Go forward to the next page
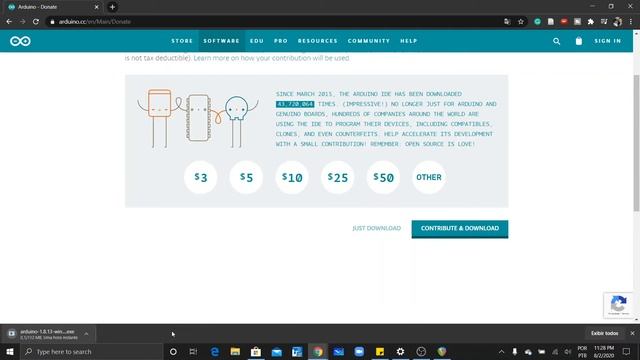Image resolution: width=640 pixels, height=360 pixels. [22, 22]
